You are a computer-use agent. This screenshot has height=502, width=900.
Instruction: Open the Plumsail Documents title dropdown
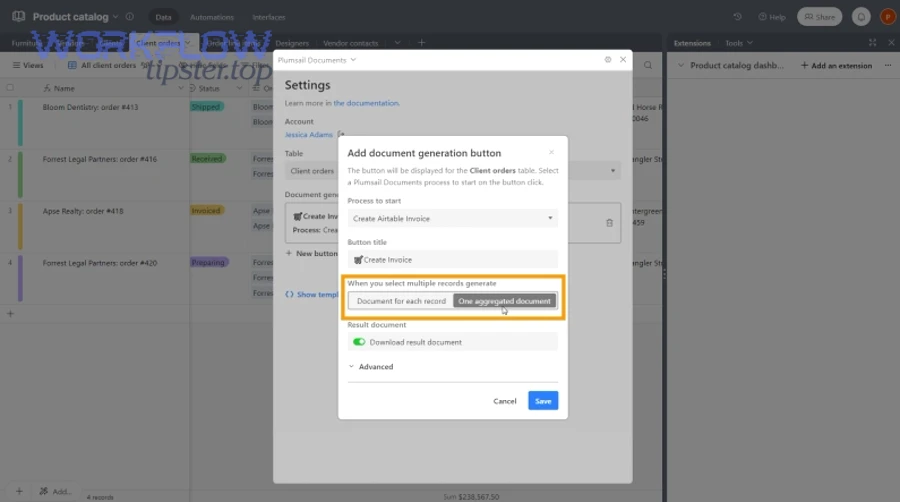point(317,60)
